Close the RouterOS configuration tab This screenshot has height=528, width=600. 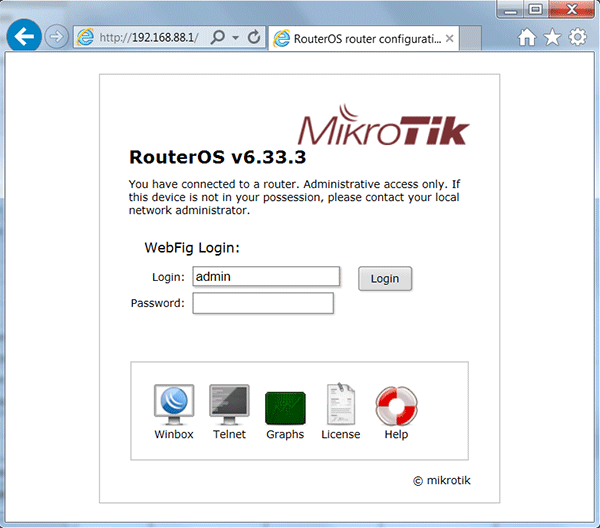[x=450, y=38]
